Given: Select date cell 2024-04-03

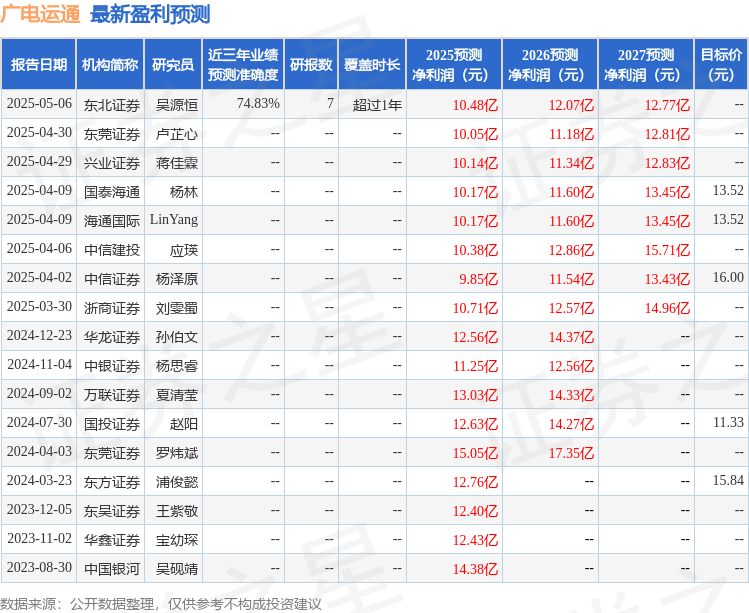Looking at the screenshot, I should click(39, 452).
